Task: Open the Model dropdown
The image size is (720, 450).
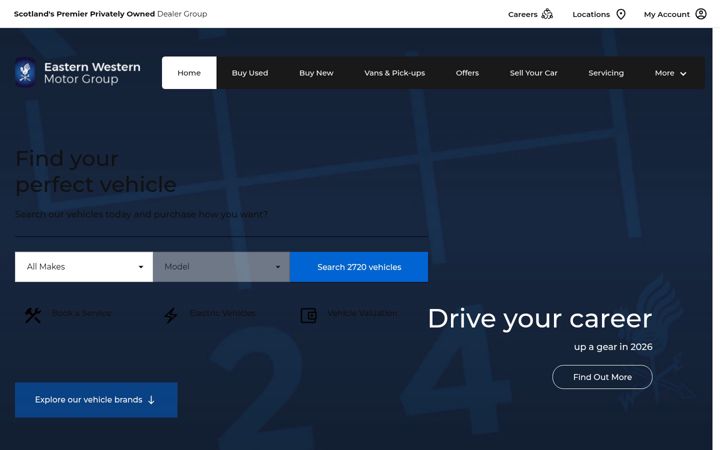Action: tap(221, 267)
